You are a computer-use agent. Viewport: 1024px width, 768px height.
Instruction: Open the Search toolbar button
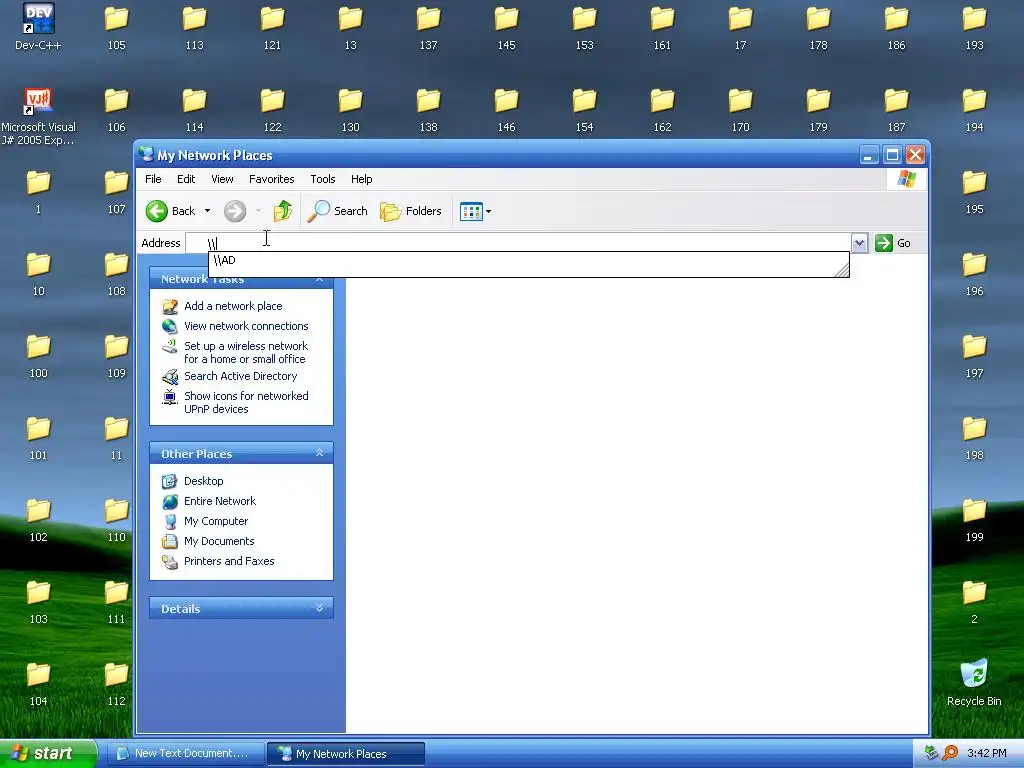pyautogui.click(x=338, y=211)
